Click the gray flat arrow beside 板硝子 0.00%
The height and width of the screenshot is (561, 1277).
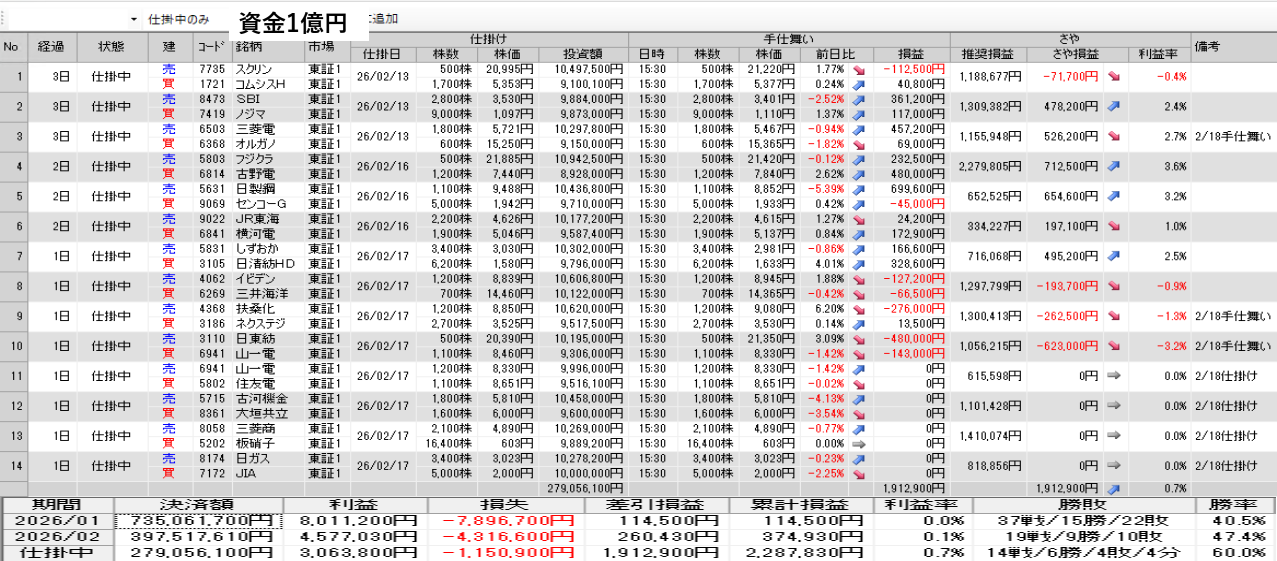click(x=859, y=443)
